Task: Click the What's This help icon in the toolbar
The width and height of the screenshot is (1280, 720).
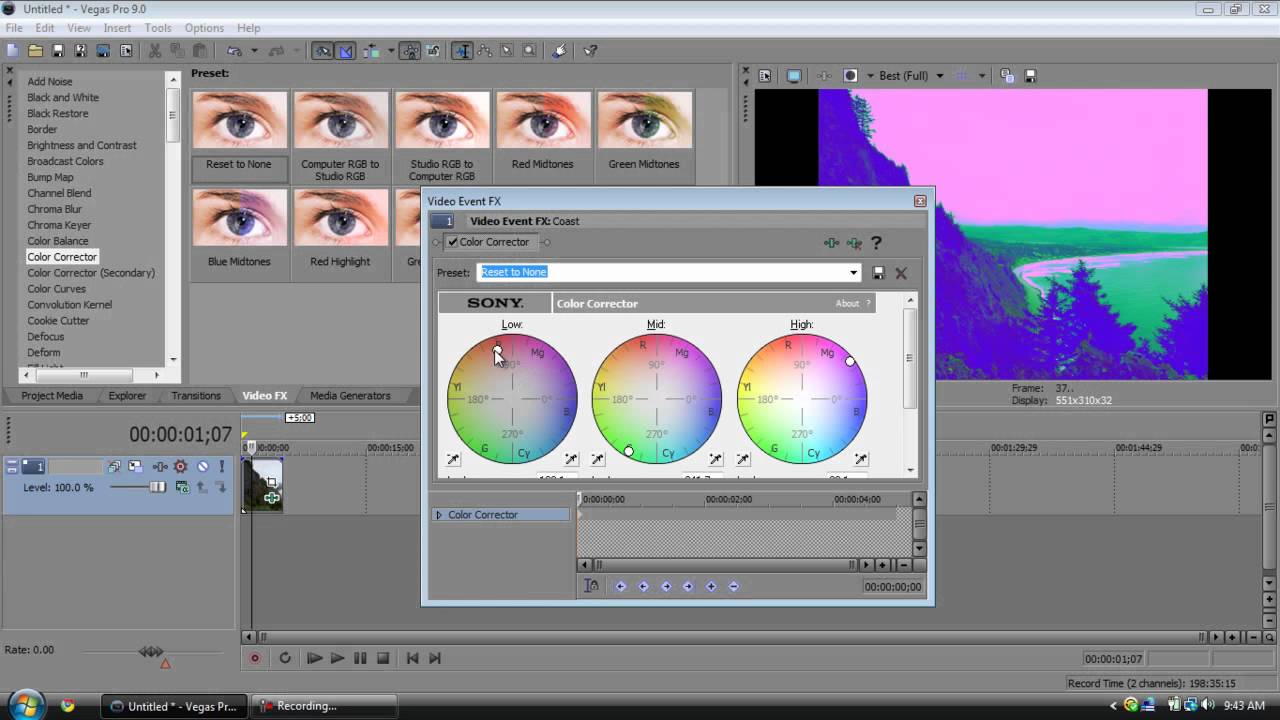Action: tap(590, 51)
